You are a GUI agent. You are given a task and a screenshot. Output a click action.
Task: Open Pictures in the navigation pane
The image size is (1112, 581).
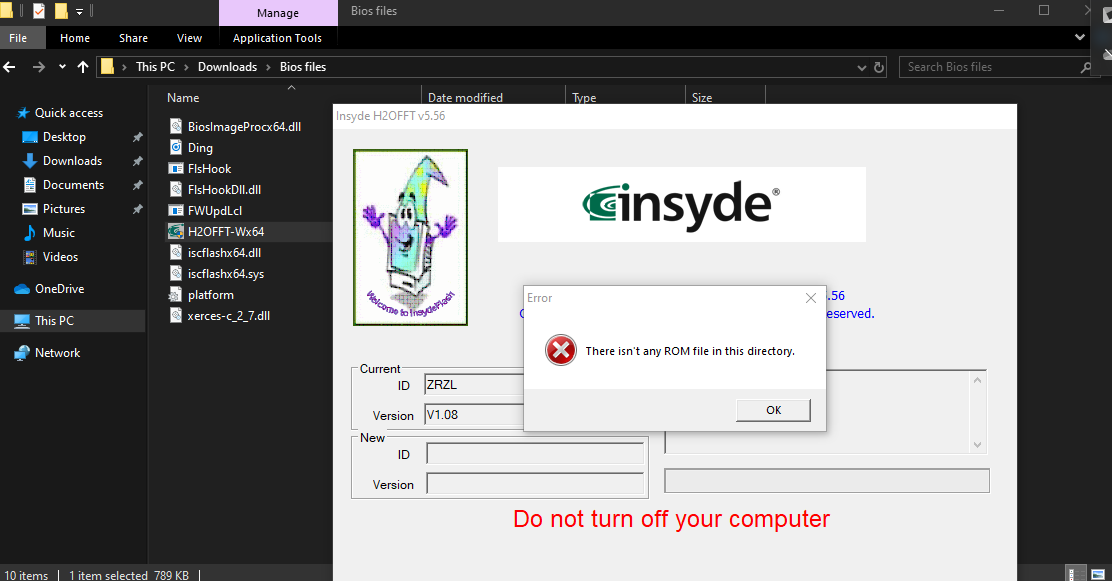point(64,209)
